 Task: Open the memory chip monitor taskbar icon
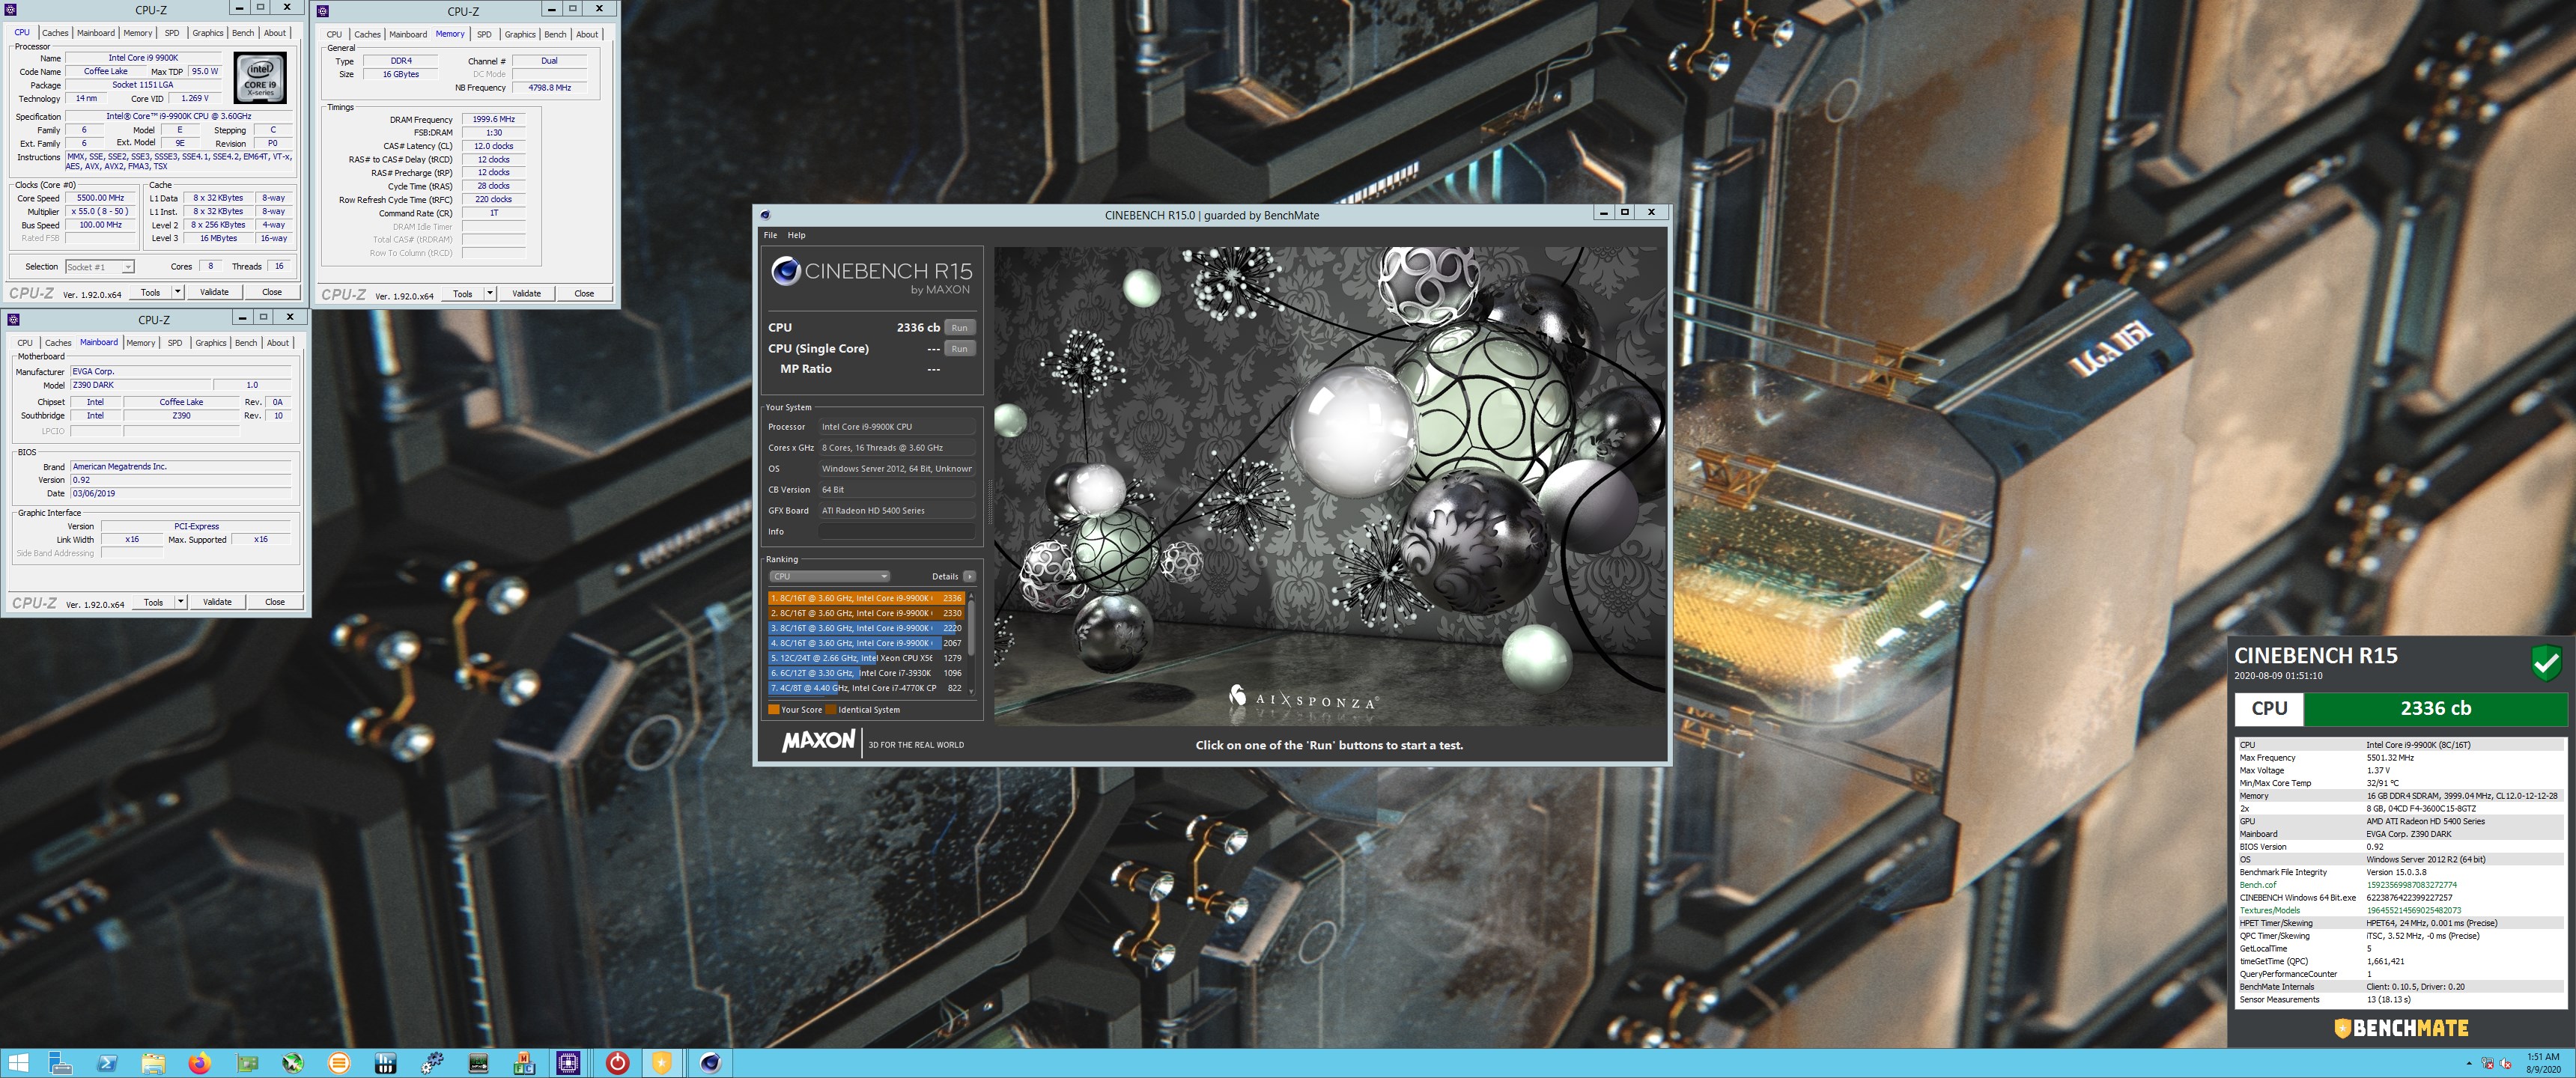tap(478, 1063)
